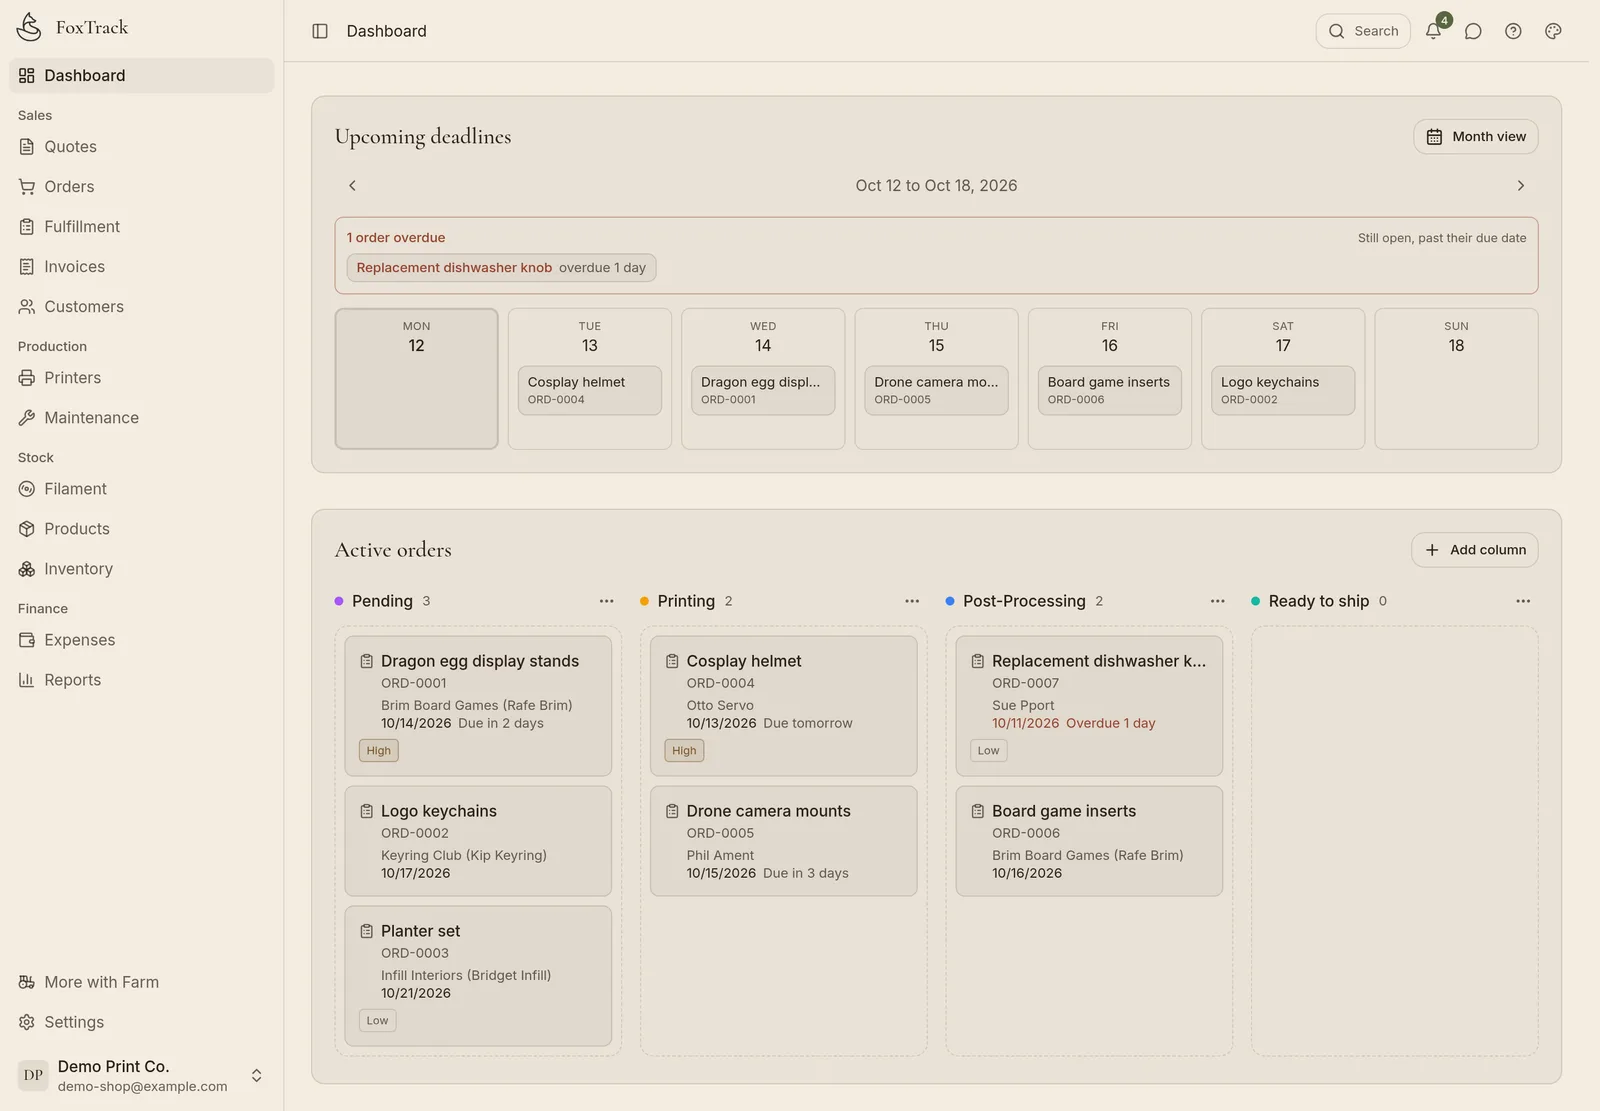The image size is (1600, 1111).
Task: Click More with Farm link
Action: click(x=142, y=982)
